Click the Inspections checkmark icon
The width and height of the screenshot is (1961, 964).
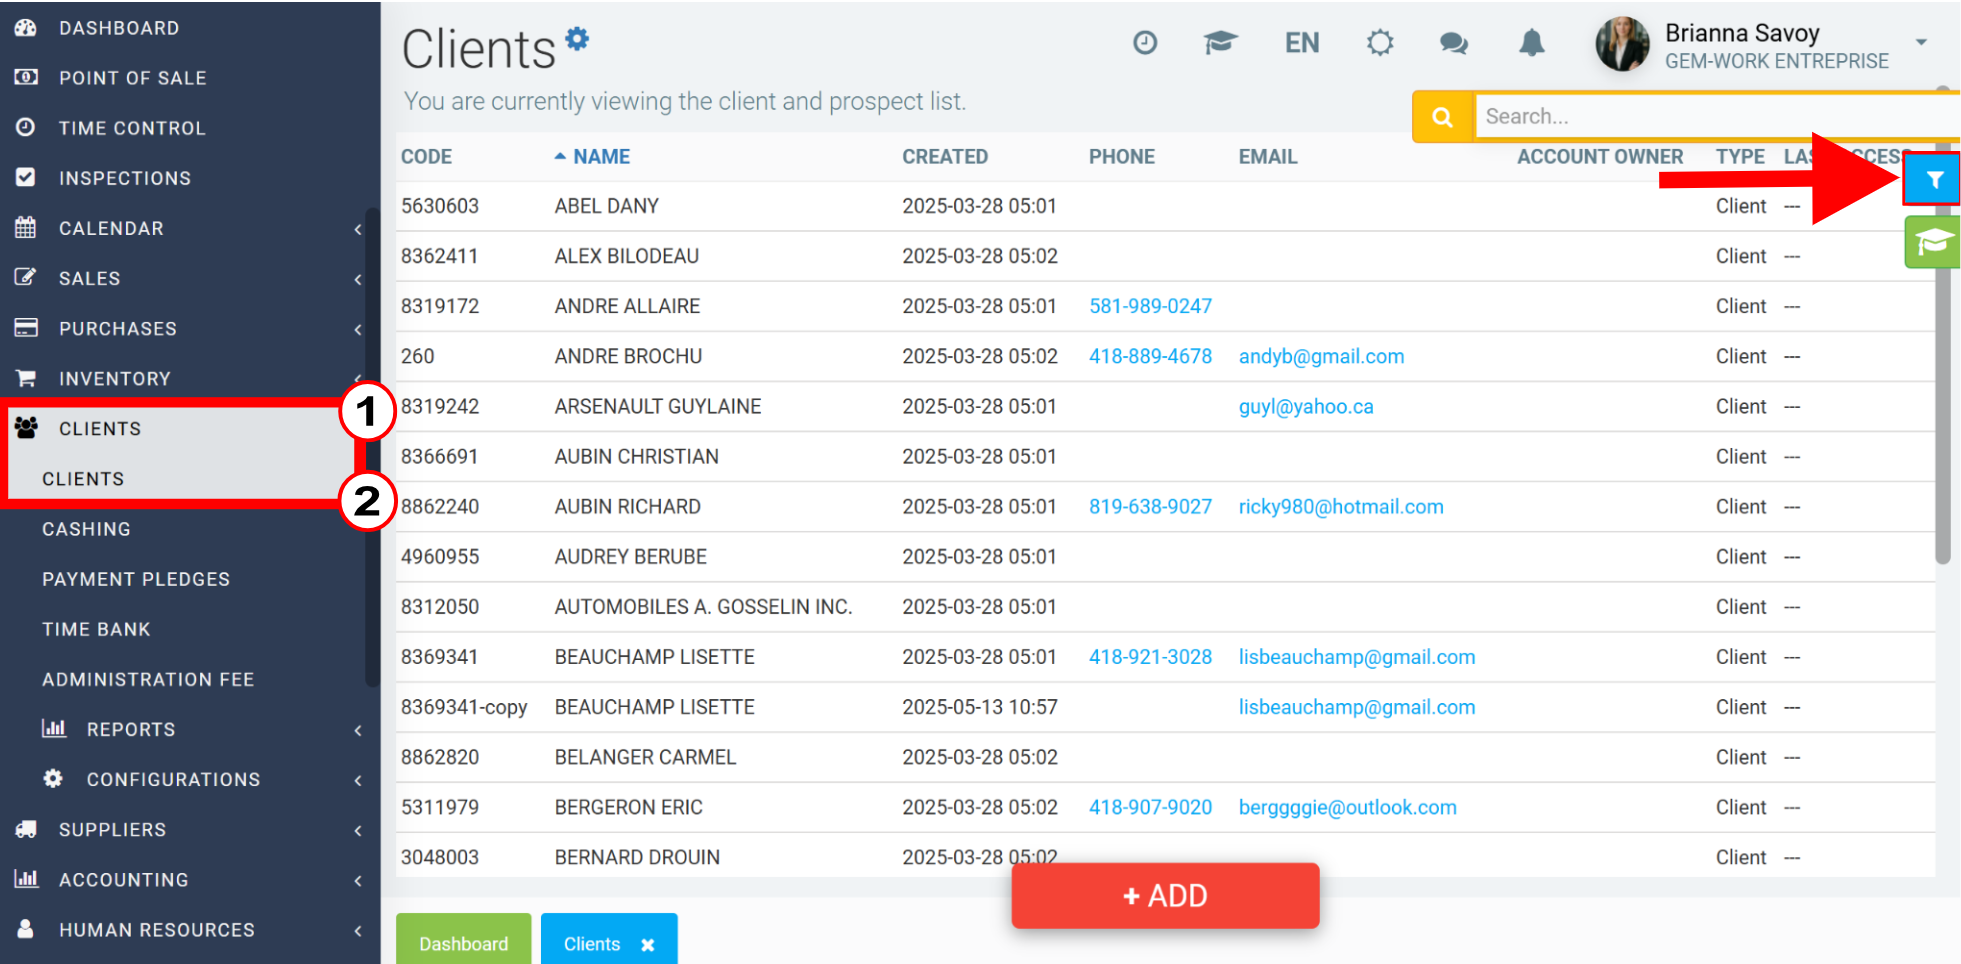coord(26,177)
